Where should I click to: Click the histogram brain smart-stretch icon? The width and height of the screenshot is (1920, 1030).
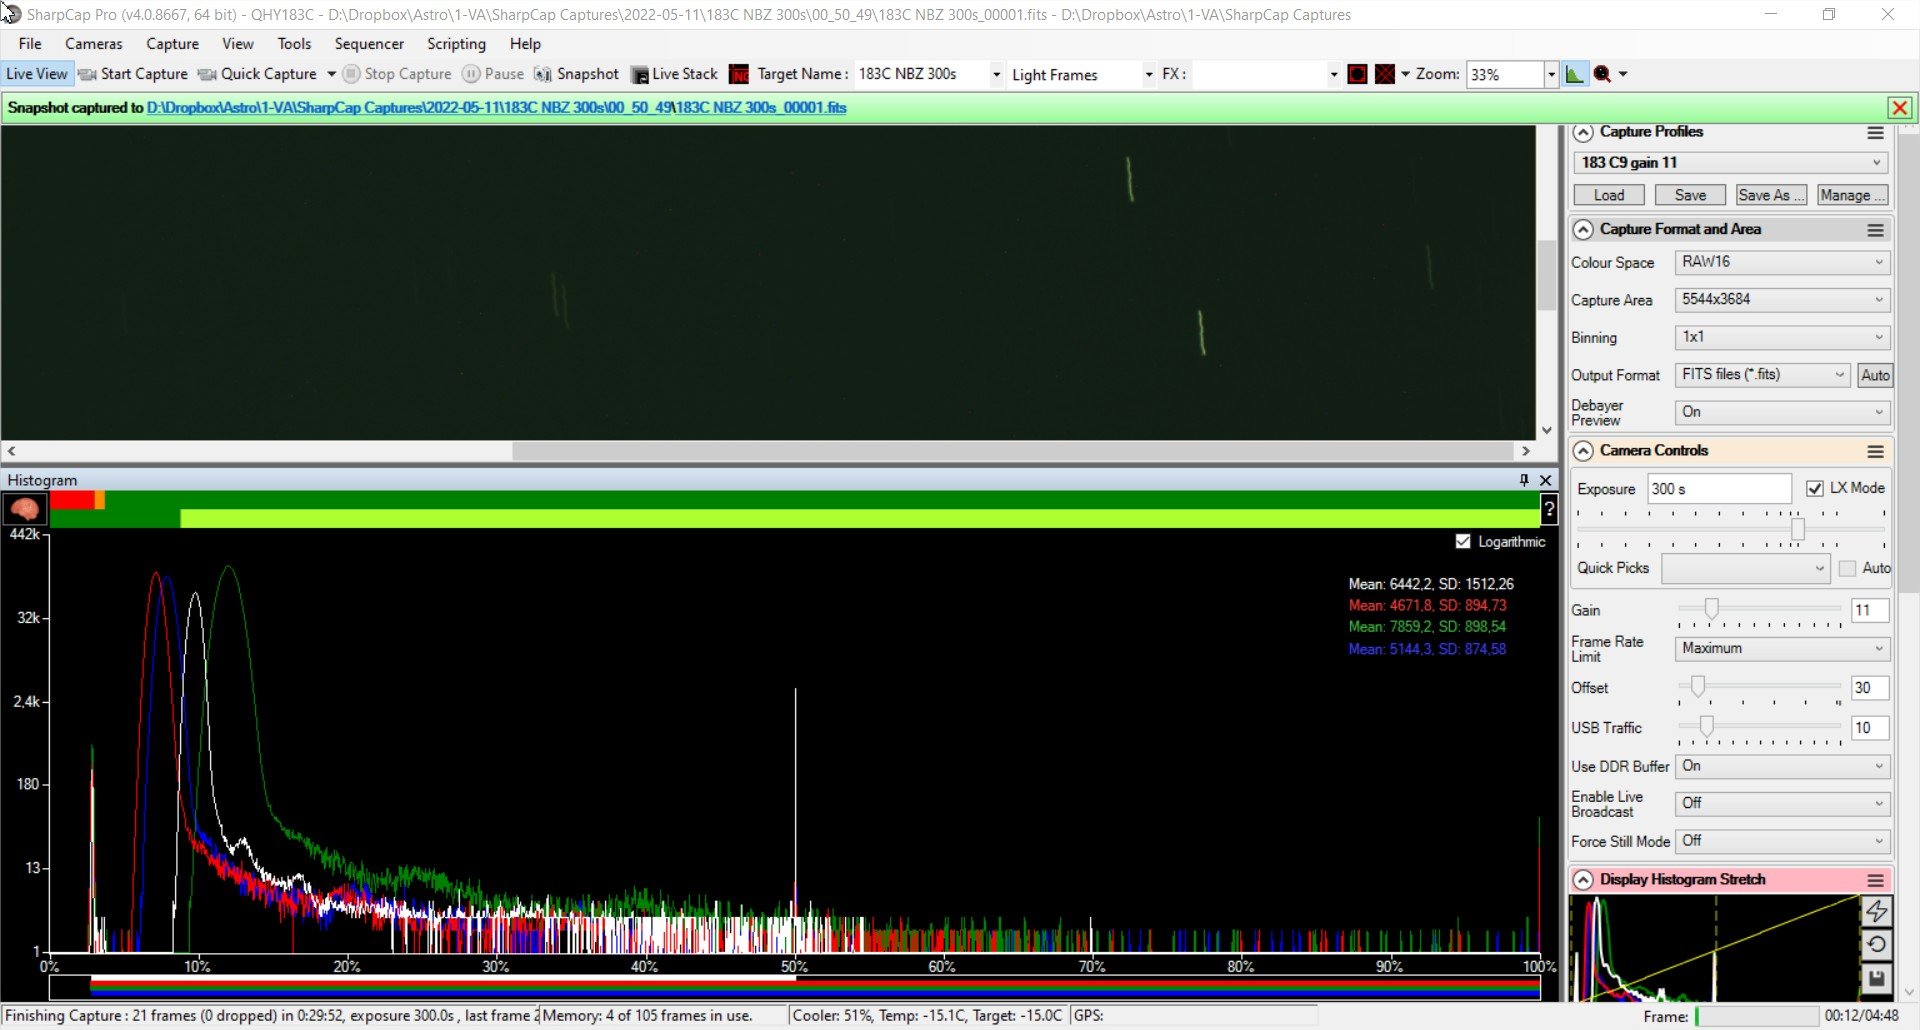[24, 509]
